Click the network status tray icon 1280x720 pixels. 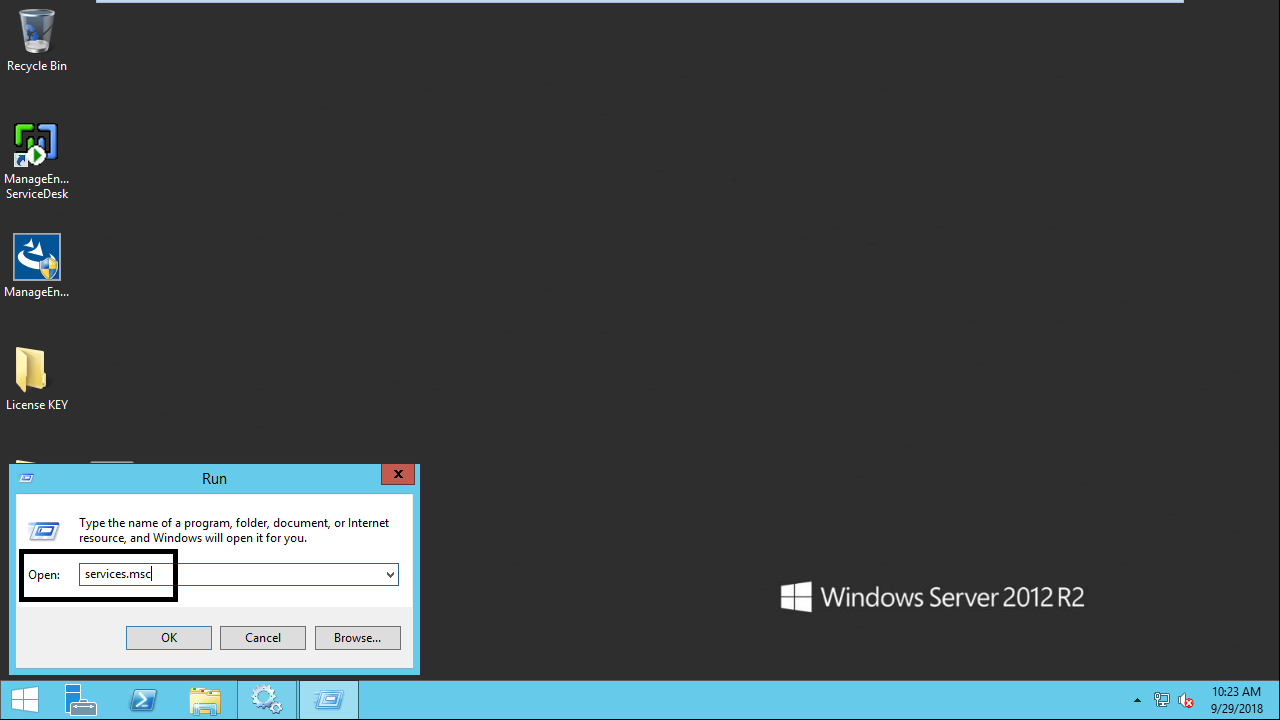click(x=1161, y=700)
